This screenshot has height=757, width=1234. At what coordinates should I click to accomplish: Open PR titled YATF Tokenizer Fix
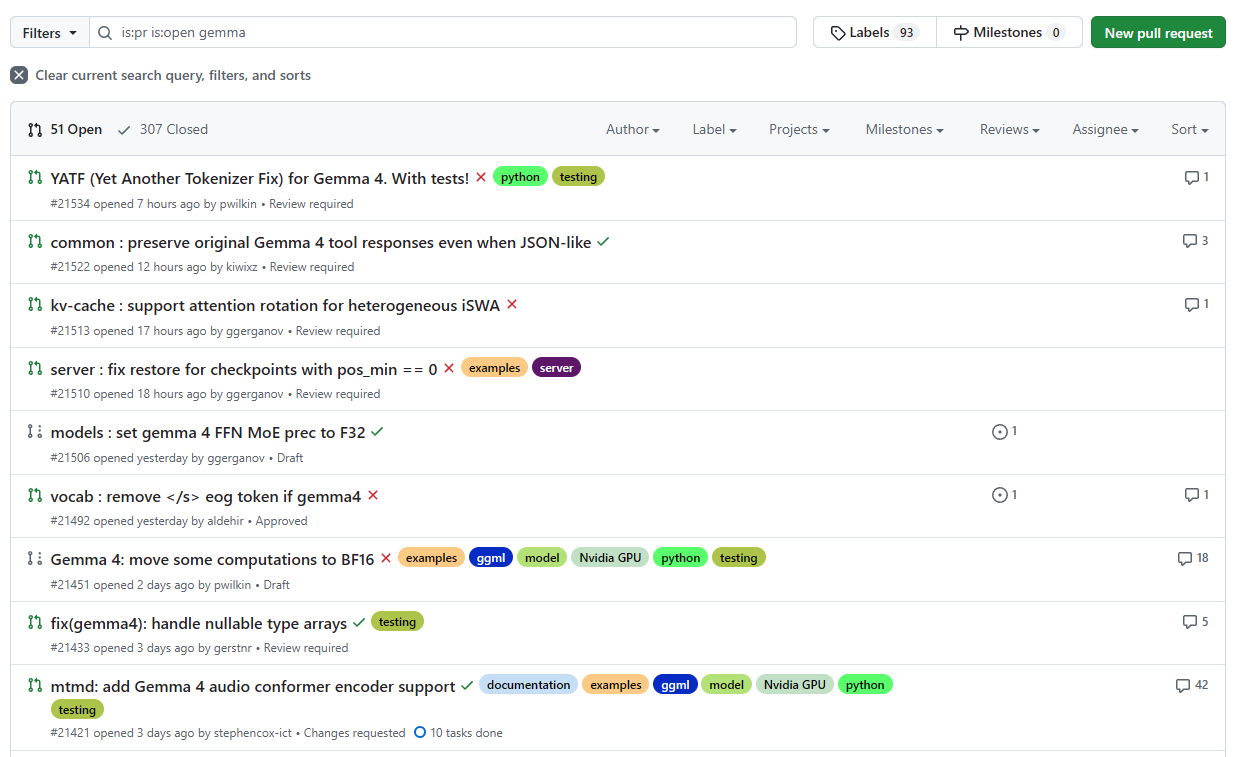(x=260, y=178)
